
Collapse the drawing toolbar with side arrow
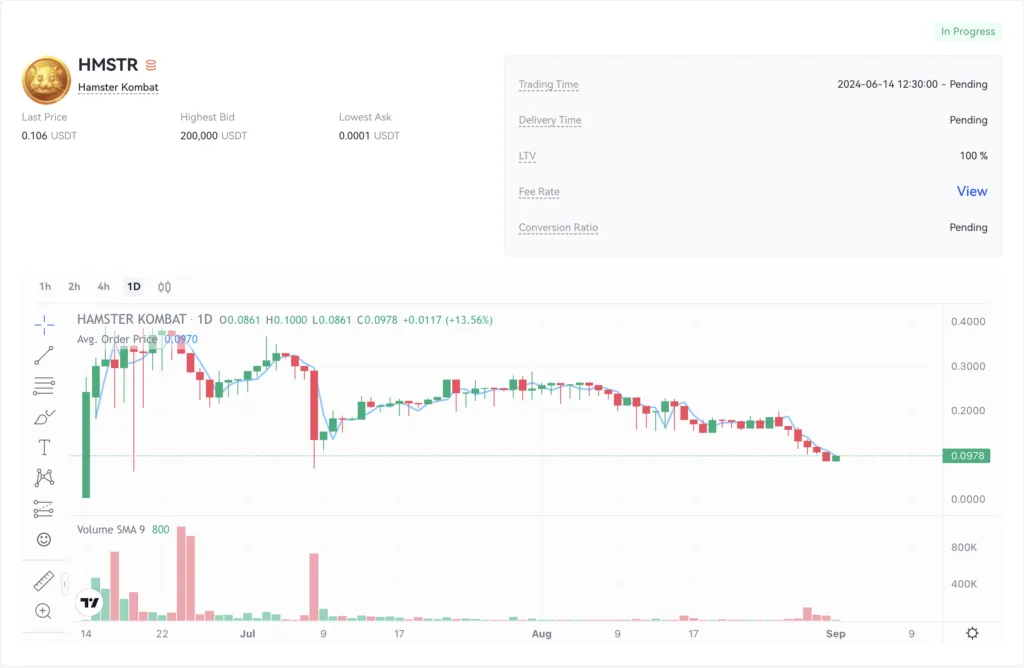point(65,583)
